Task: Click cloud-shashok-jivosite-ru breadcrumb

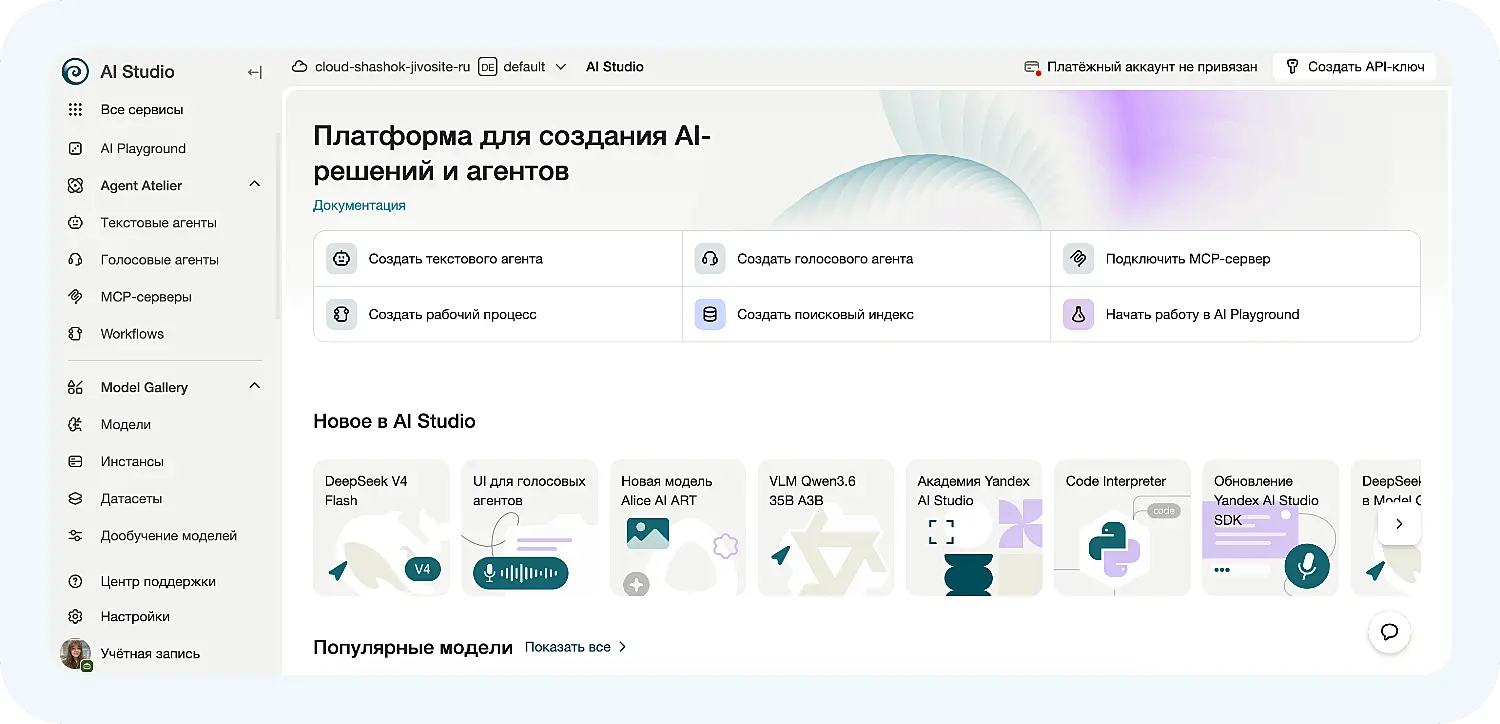Action: coord(392,67)
